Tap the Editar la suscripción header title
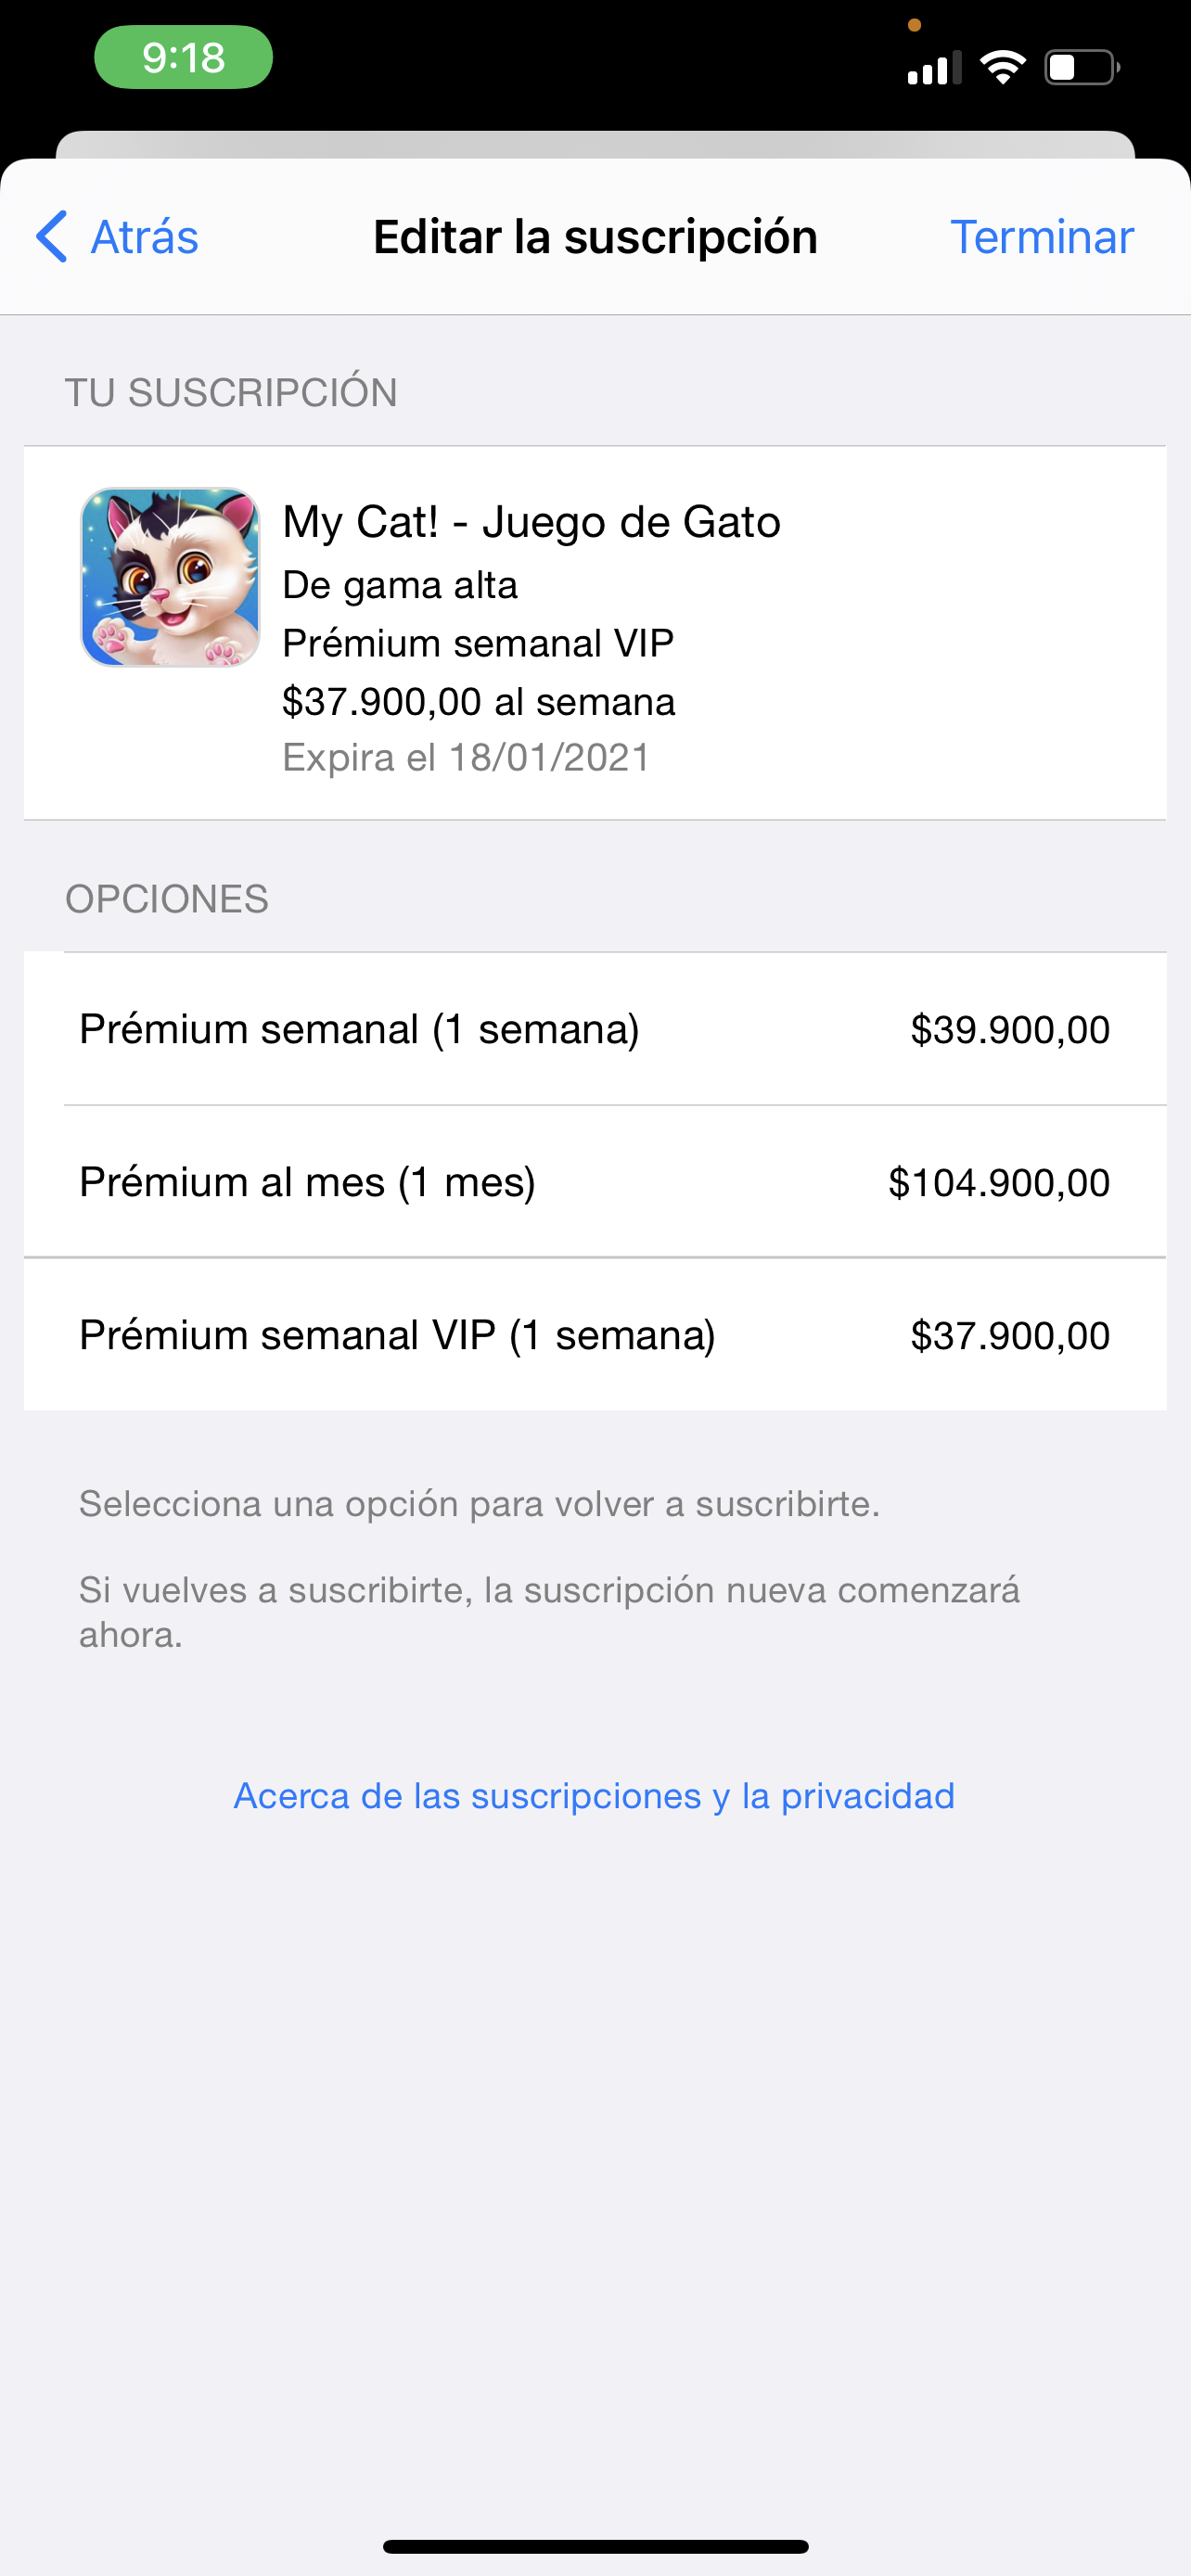 [595, 237]
